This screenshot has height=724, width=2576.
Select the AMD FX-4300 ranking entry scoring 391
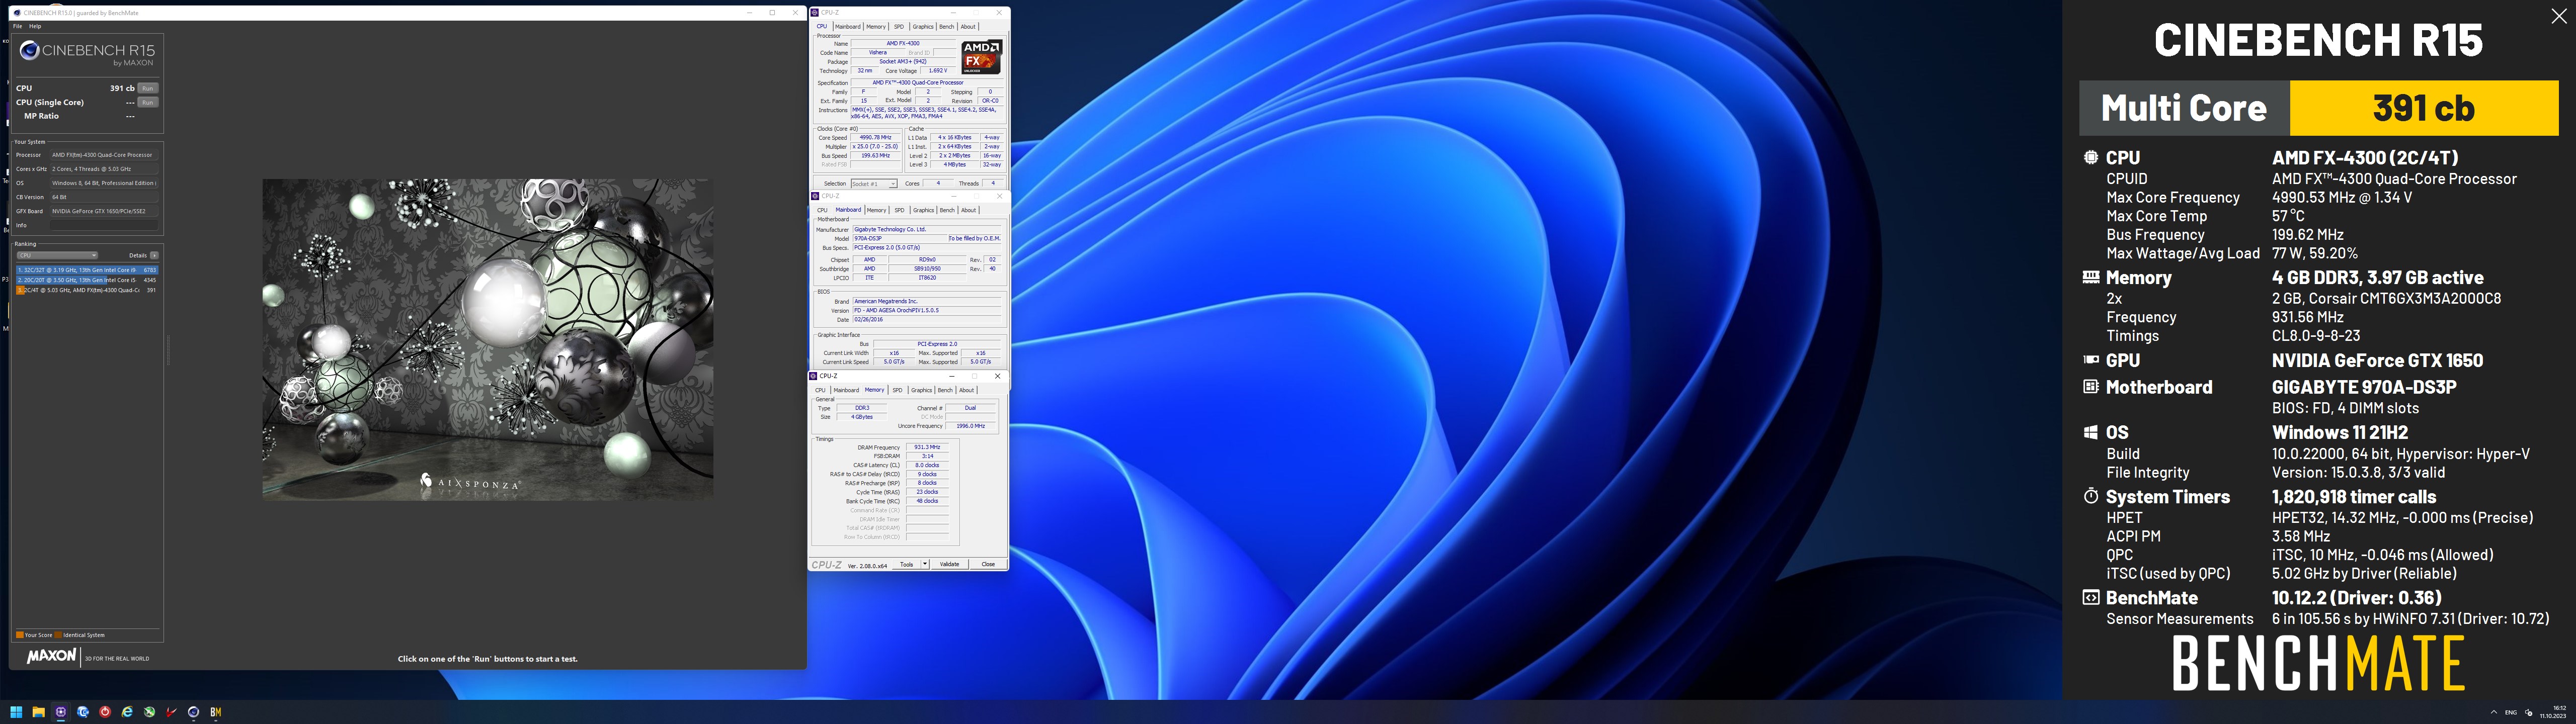[x=87, y=290]
